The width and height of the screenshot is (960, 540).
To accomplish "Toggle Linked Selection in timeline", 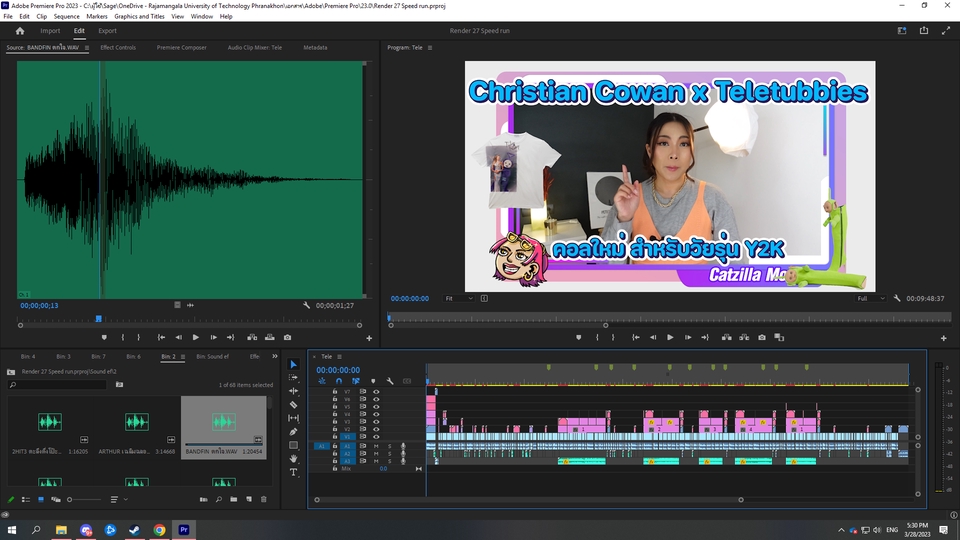I will (356, 381).
